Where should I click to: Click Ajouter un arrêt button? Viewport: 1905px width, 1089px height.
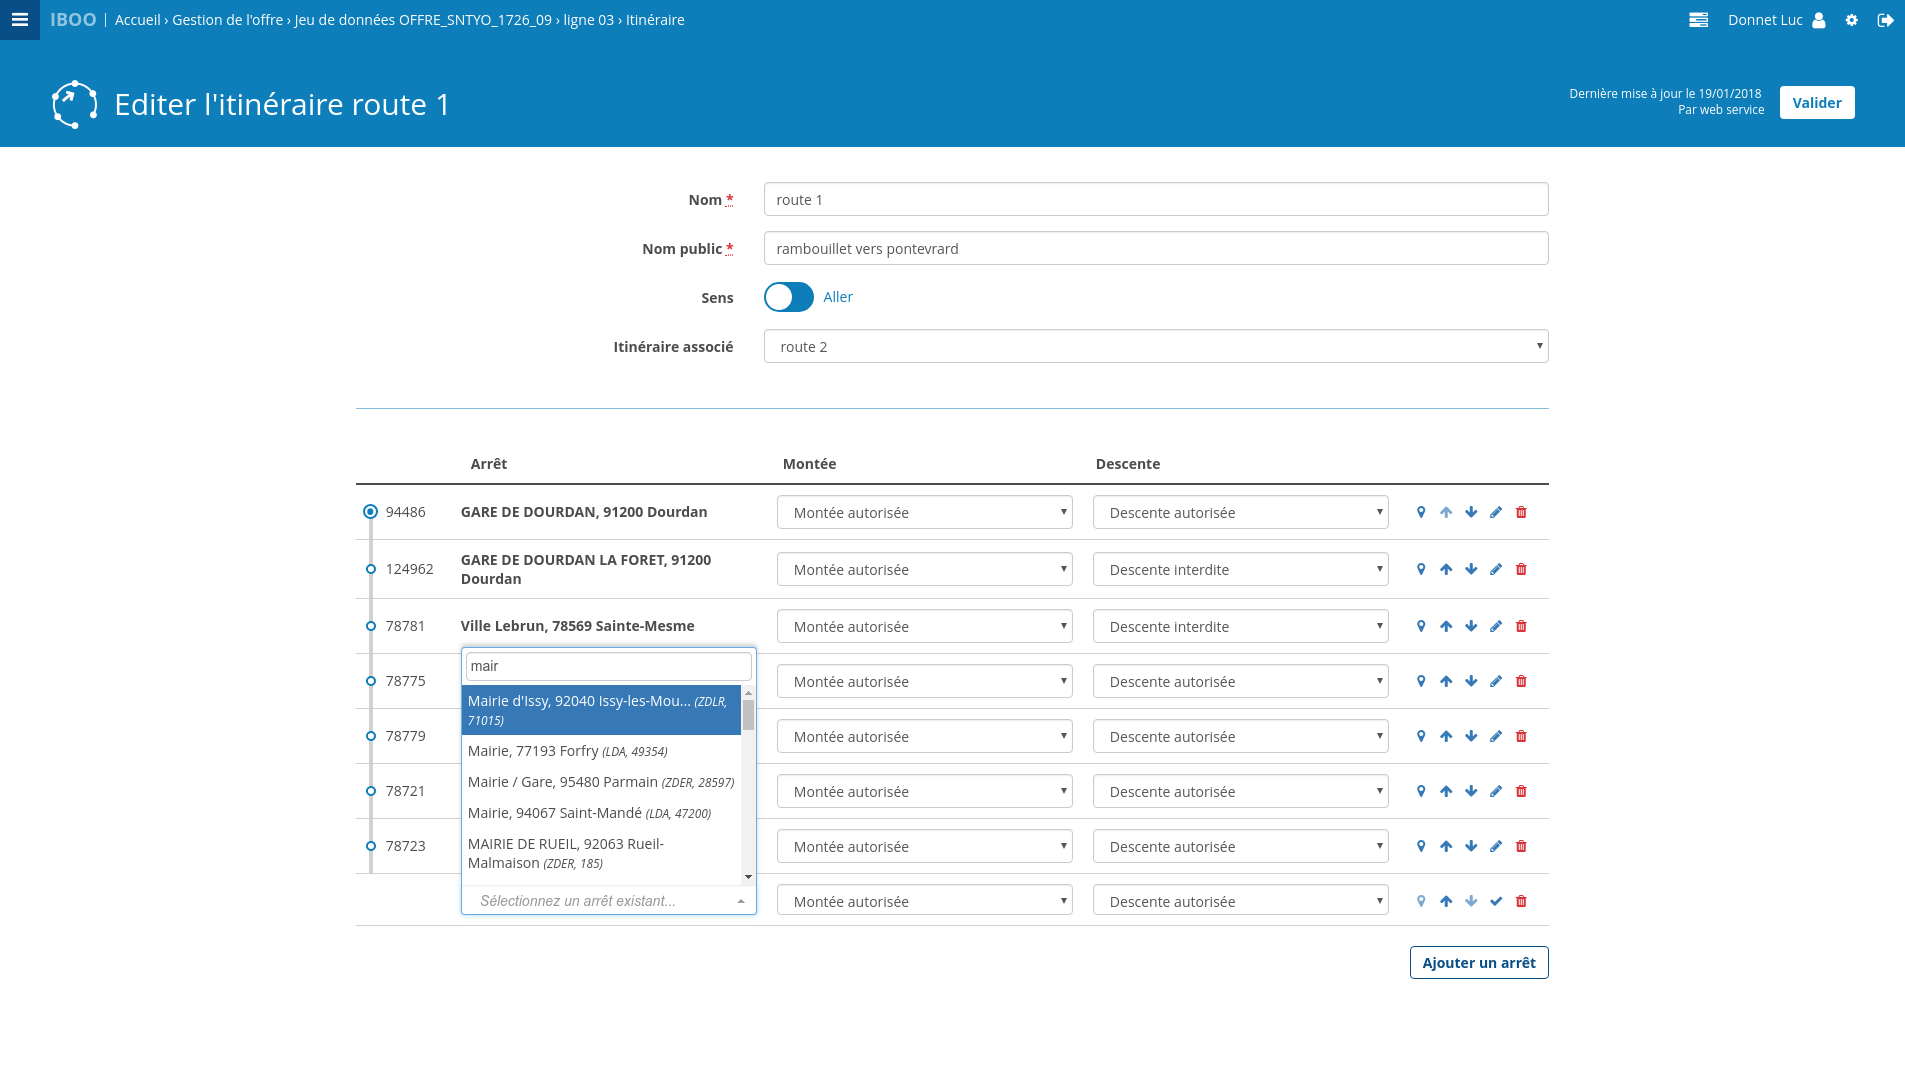pyautogui.click(x=1478, y=963)
